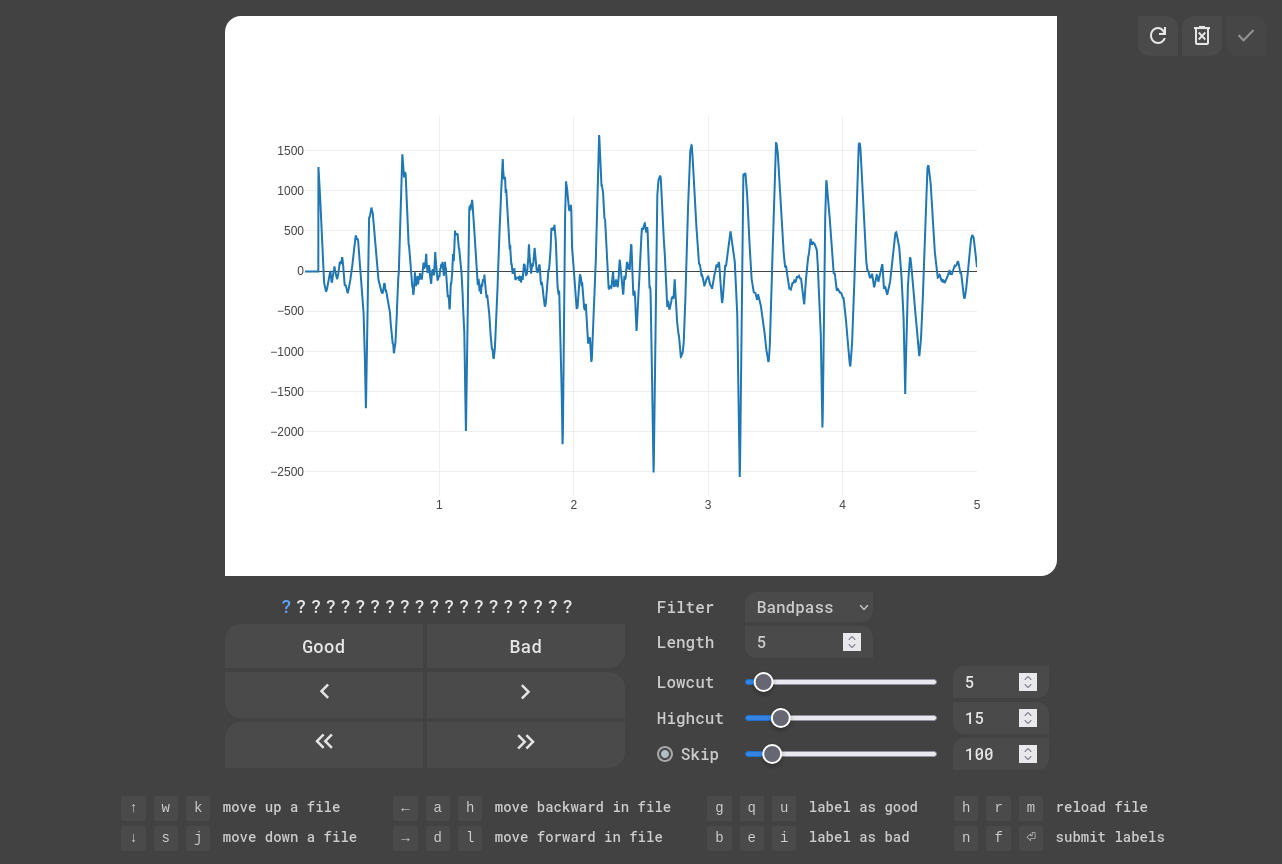Click the Lowcut slider handle
Image resolution: width=1282 pixels, height=864 pixels.
coord(763,682)
